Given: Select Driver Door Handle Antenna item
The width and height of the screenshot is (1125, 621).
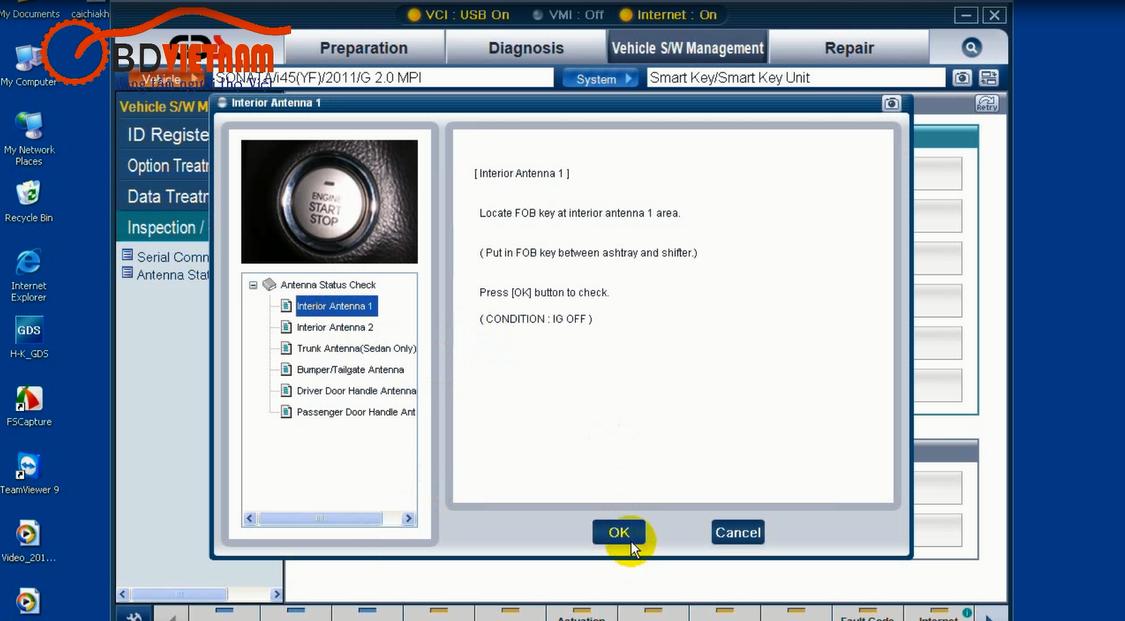Looking at the screenshot, I should point(356,391).
